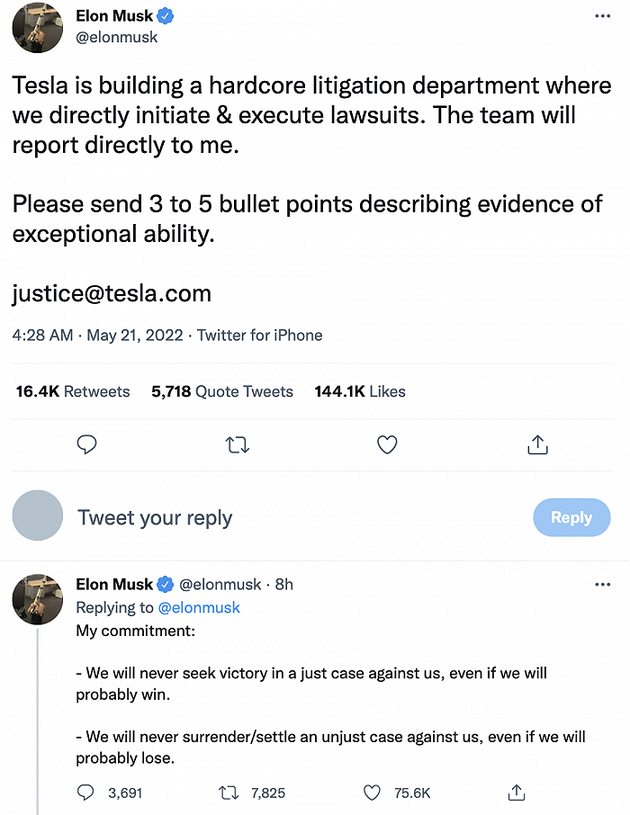Open the 5,718 Quote Tweets list
Screen dimensions: 630x815
[x=222, y=392]
